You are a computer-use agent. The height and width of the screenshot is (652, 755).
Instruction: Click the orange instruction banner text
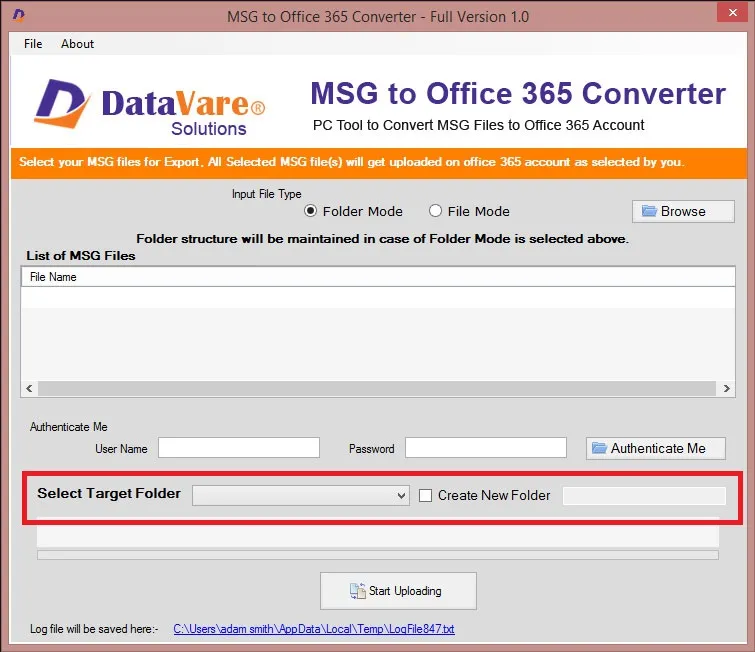click(351, 162)
